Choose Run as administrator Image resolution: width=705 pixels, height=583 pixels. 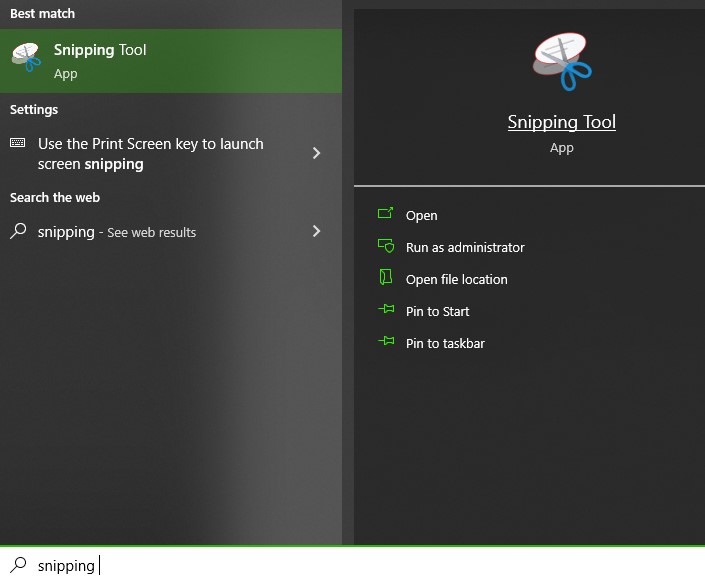(x=465, y=247)
